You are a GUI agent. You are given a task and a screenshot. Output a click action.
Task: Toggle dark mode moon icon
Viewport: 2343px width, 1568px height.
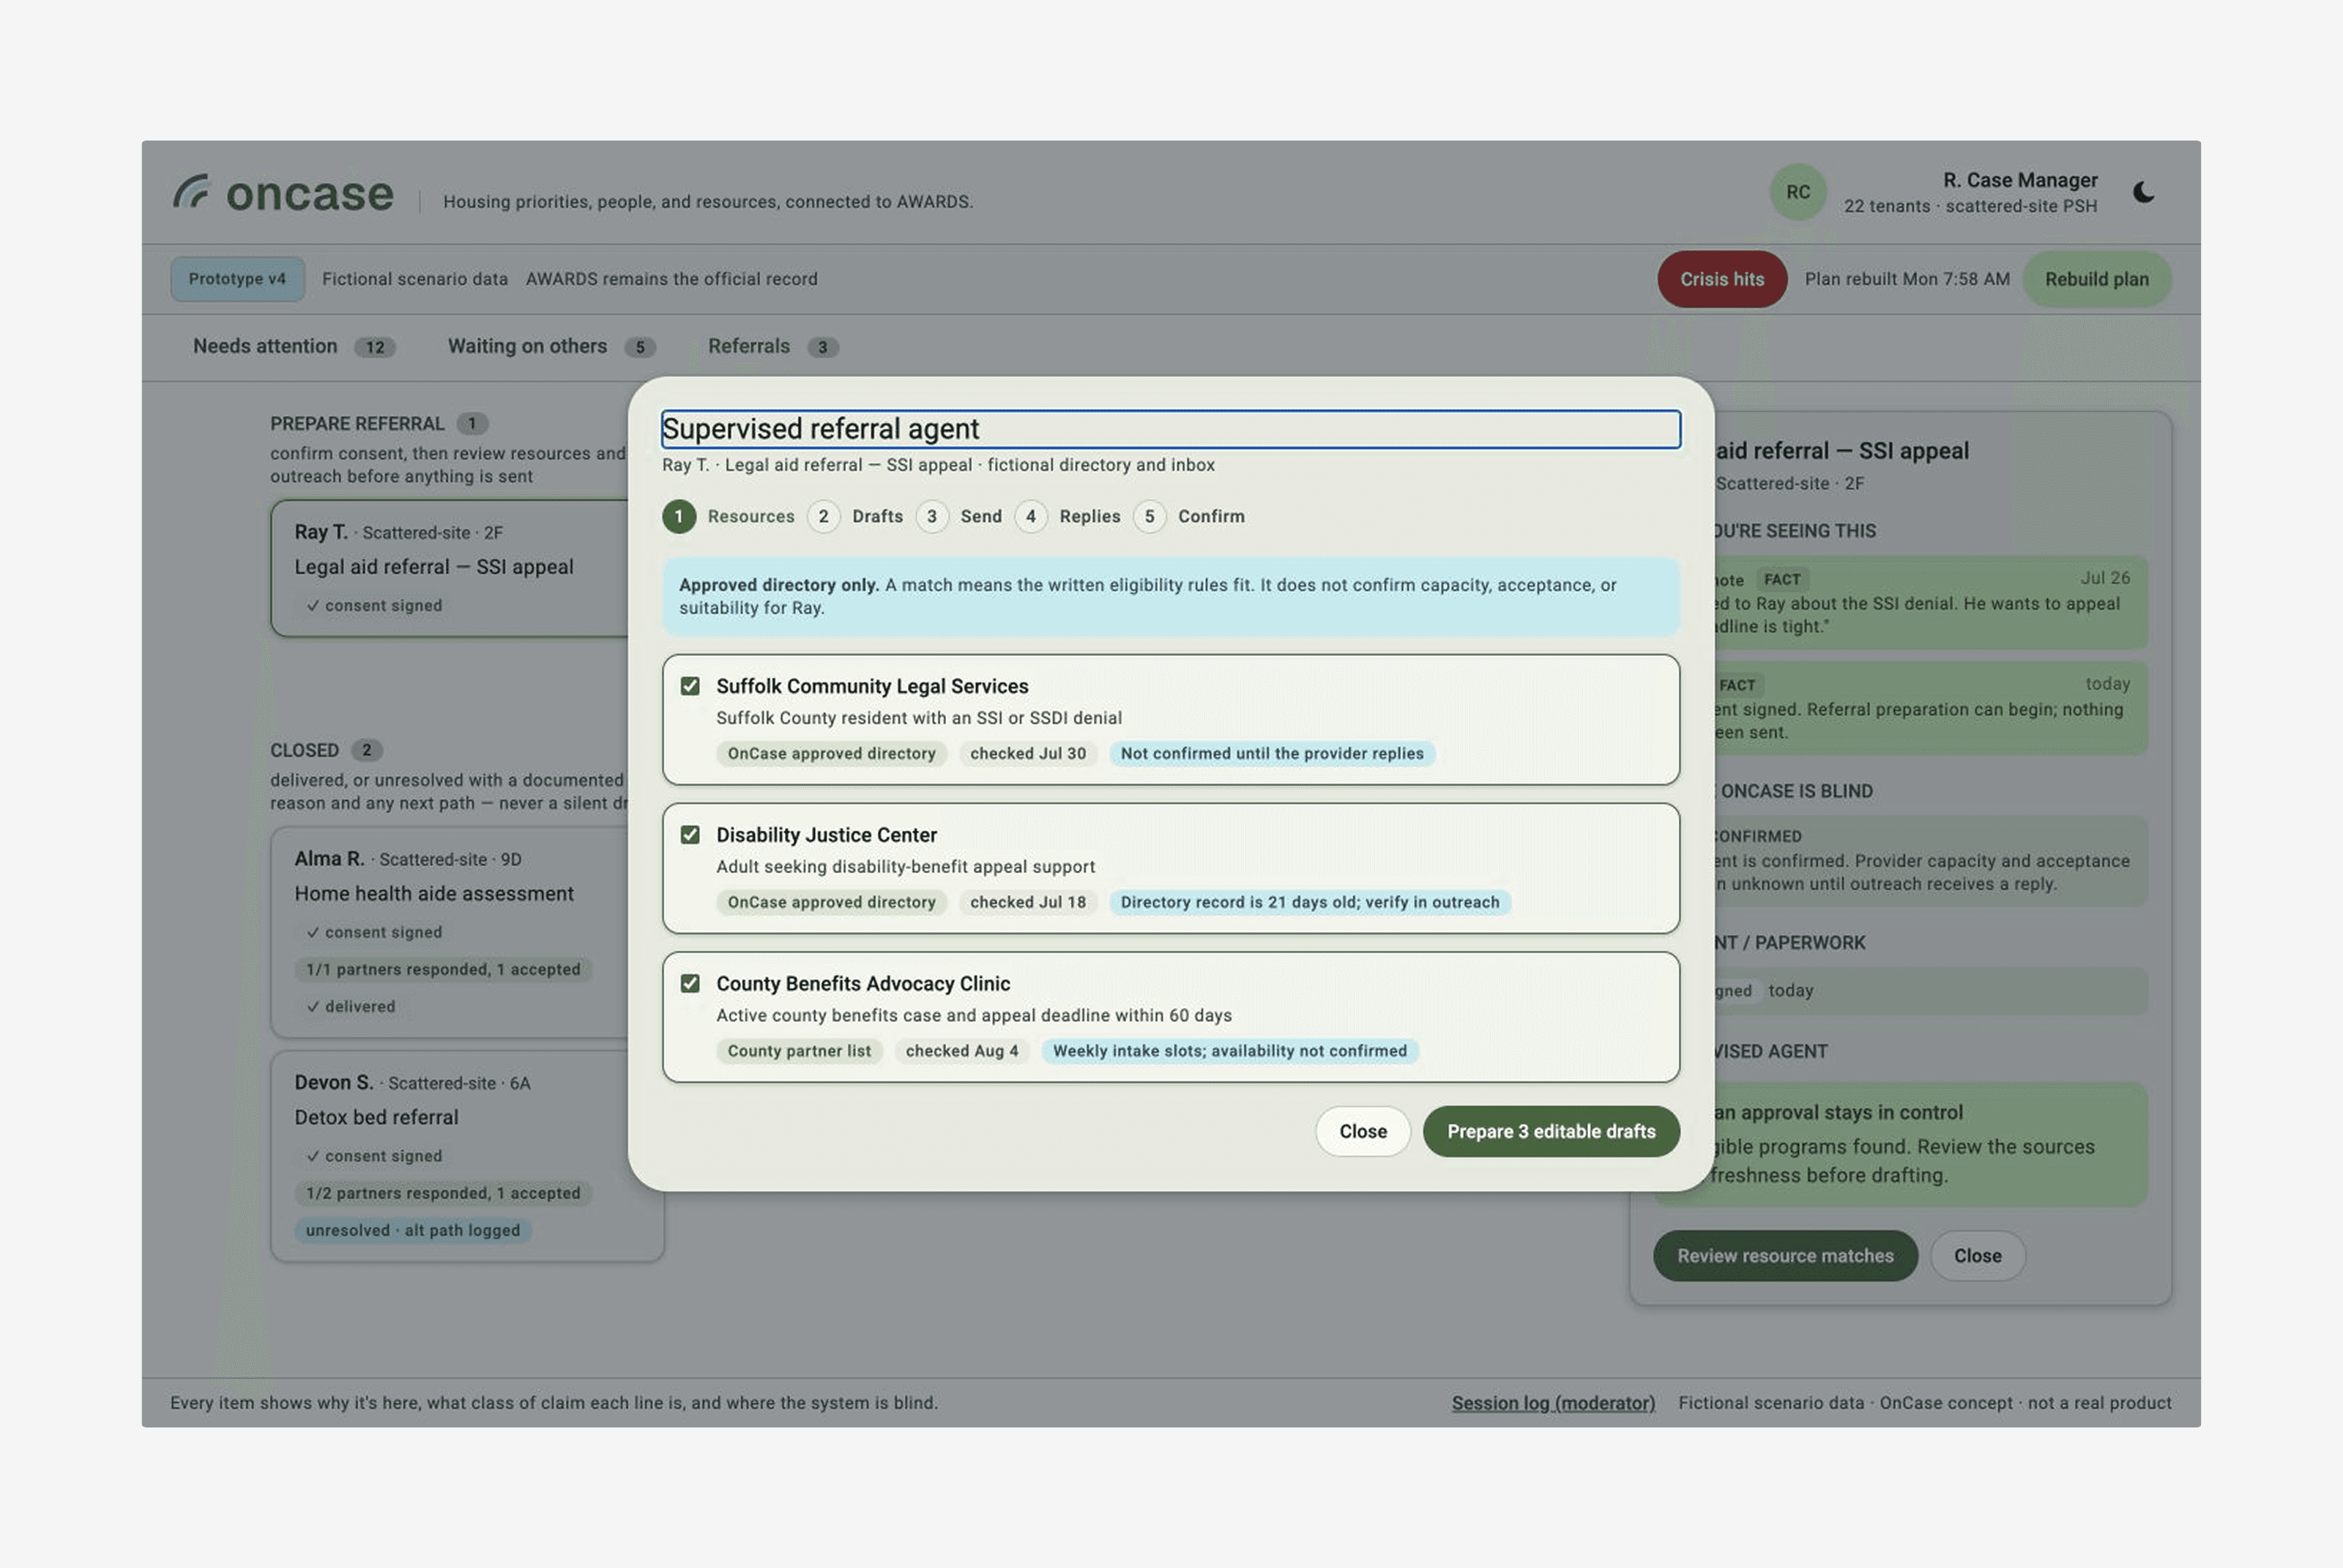(x=2143, y=192)
